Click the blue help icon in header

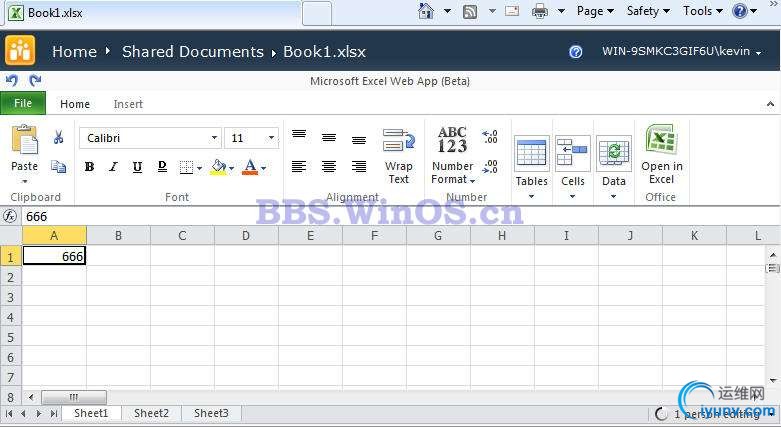click(575, 51)
